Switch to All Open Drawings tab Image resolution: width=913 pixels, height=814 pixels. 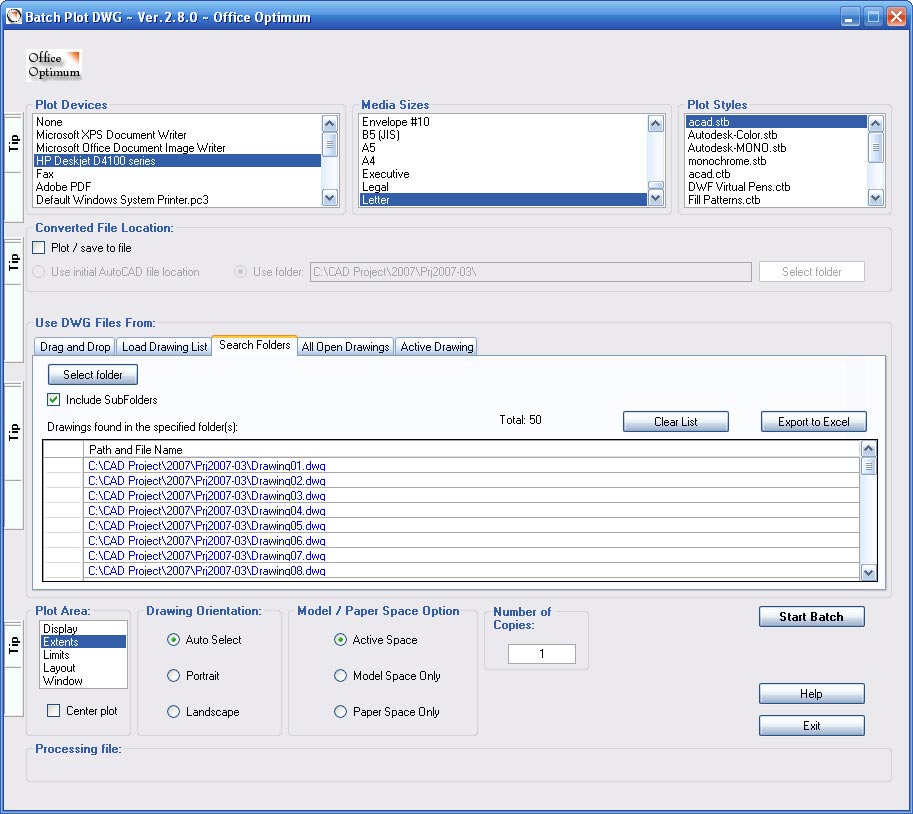click(x=345, y=346)
